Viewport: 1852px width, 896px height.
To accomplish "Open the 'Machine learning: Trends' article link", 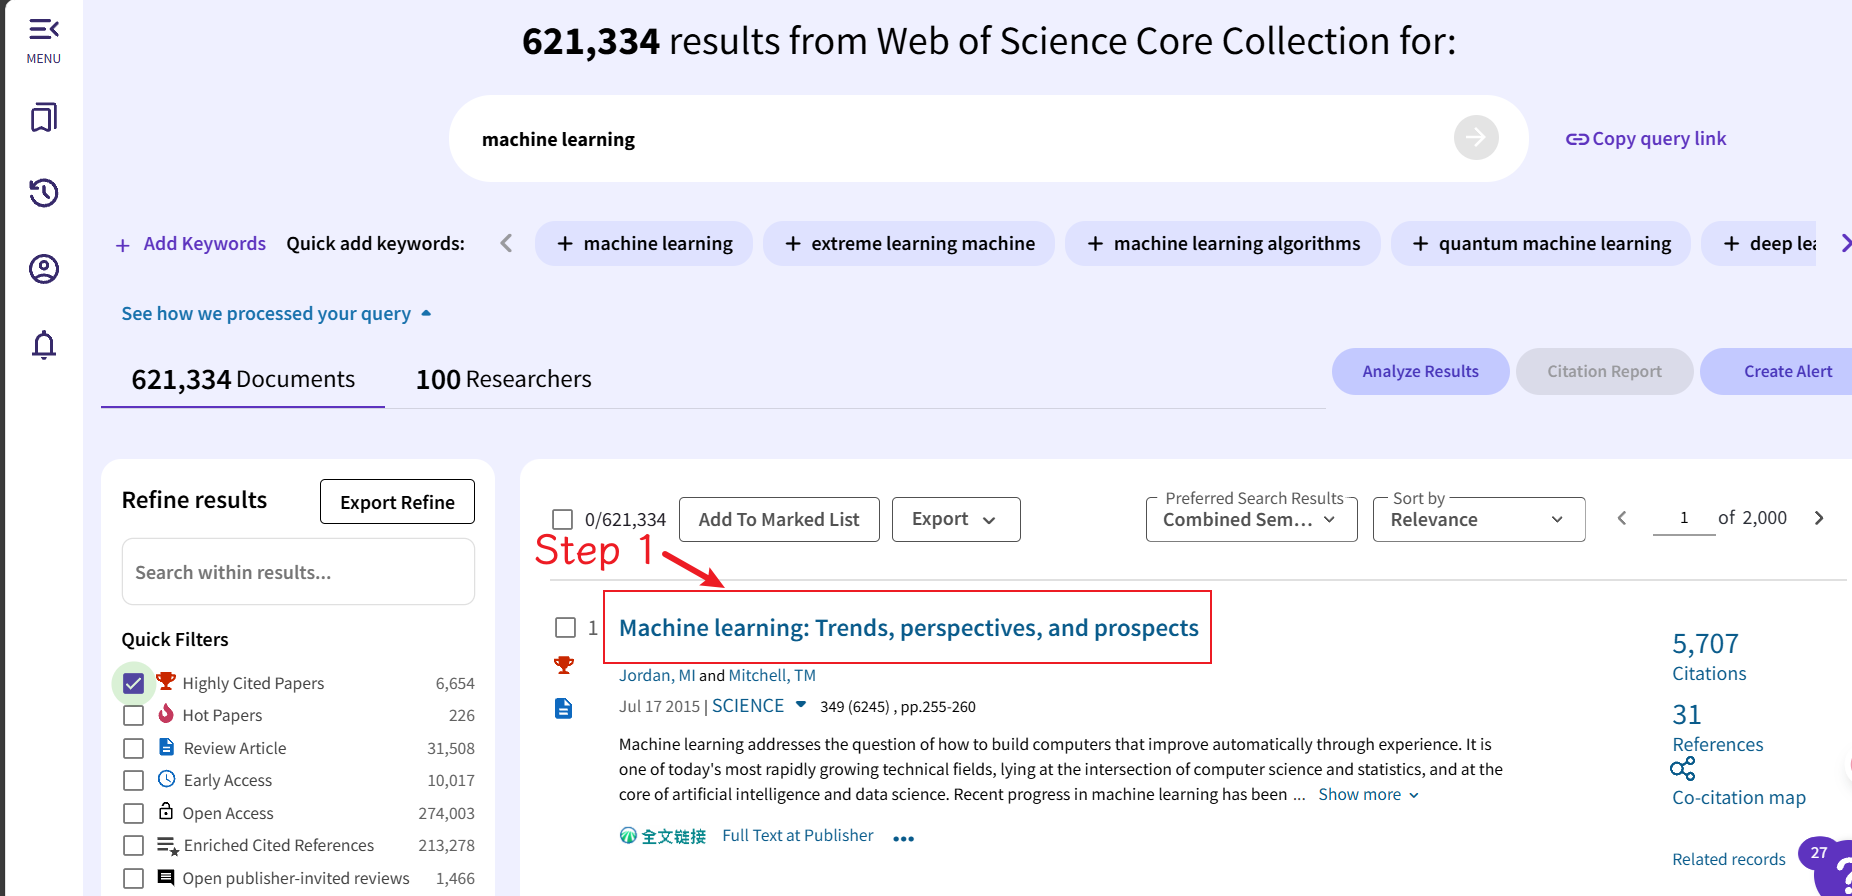I will [x=908, y=628].
